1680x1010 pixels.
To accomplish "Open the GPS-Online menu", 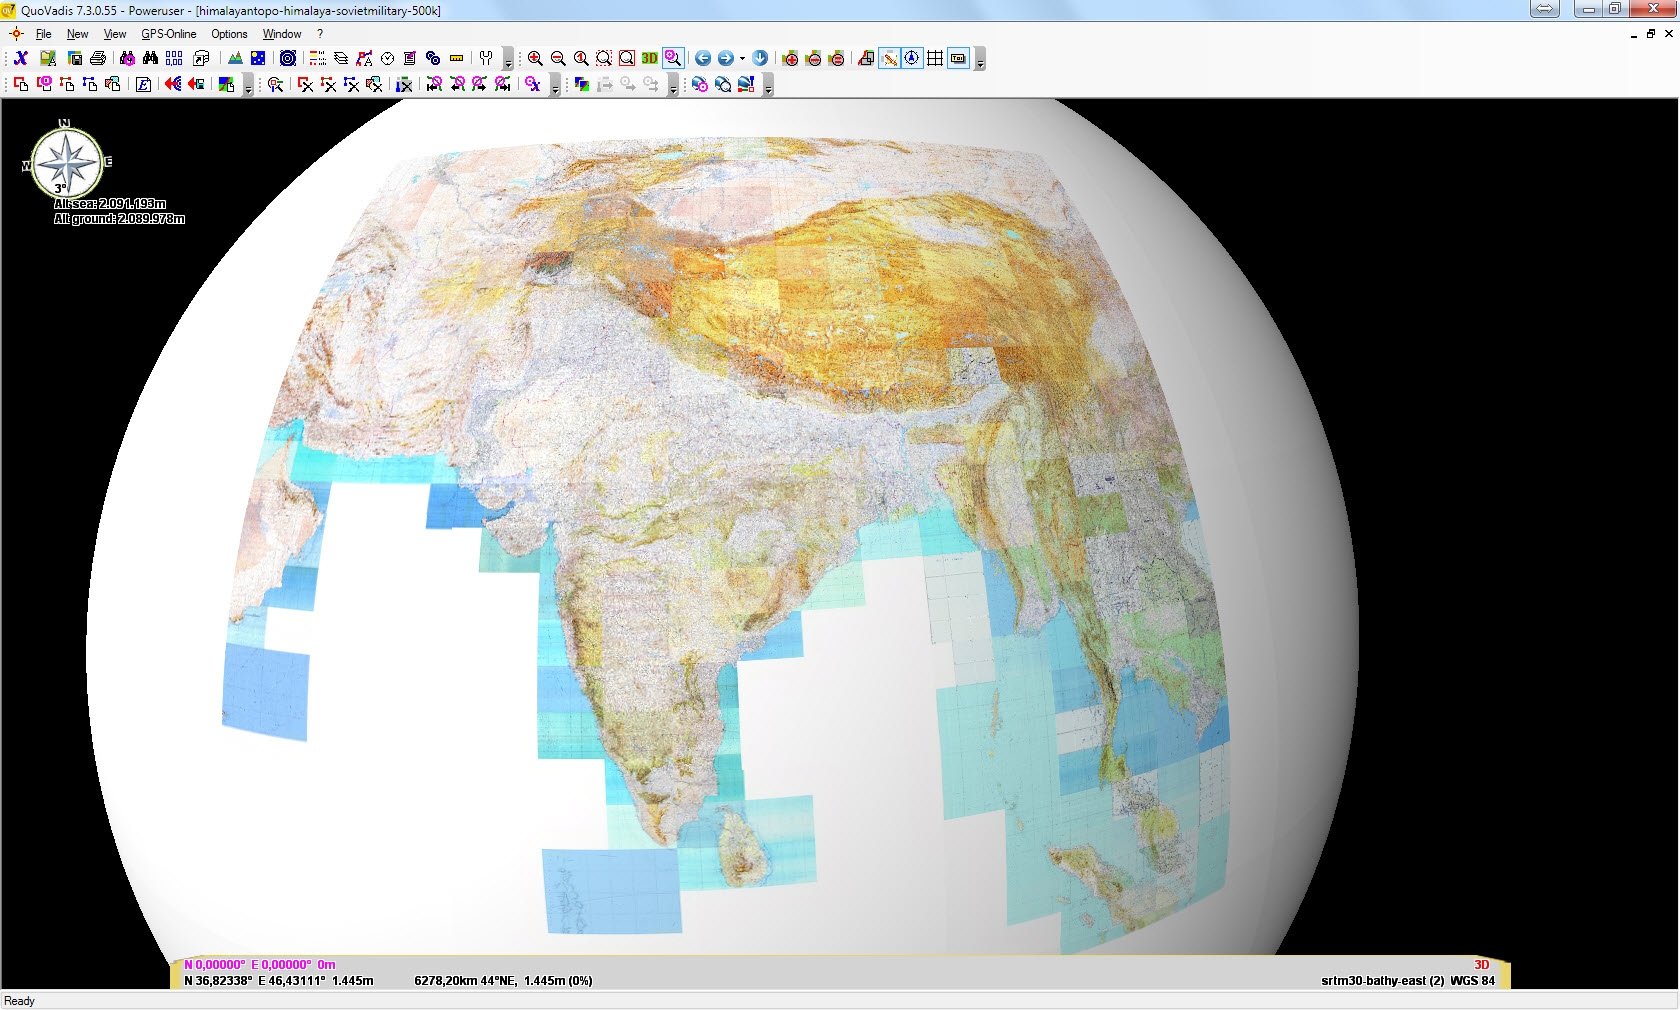I will 168,34.
